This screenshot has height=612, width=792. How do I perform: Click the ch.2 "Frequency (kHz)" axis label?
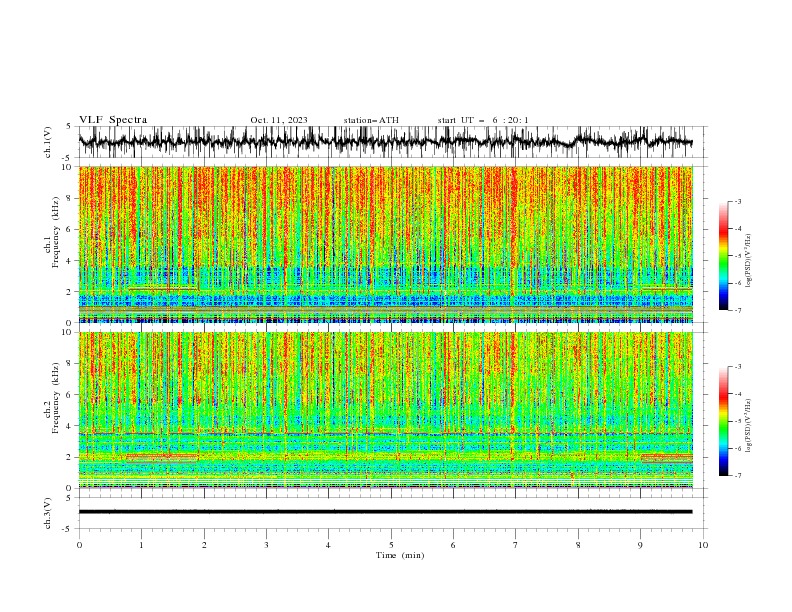click(x=55, y=398)
